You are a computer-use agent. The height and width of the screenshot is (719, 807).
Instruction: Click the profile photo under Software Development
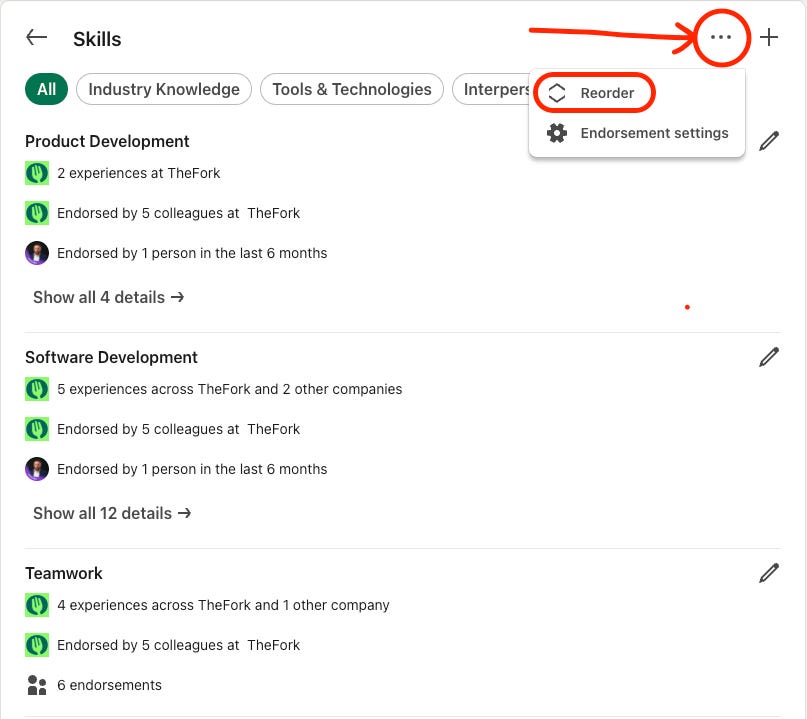(37, 469)
